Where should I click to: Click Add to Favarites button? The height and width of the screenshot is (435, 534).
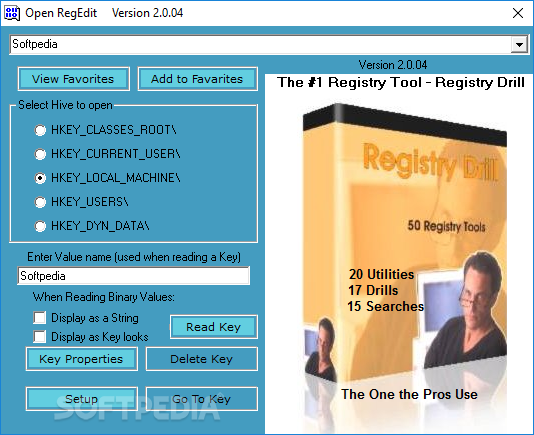pos(198,79)
